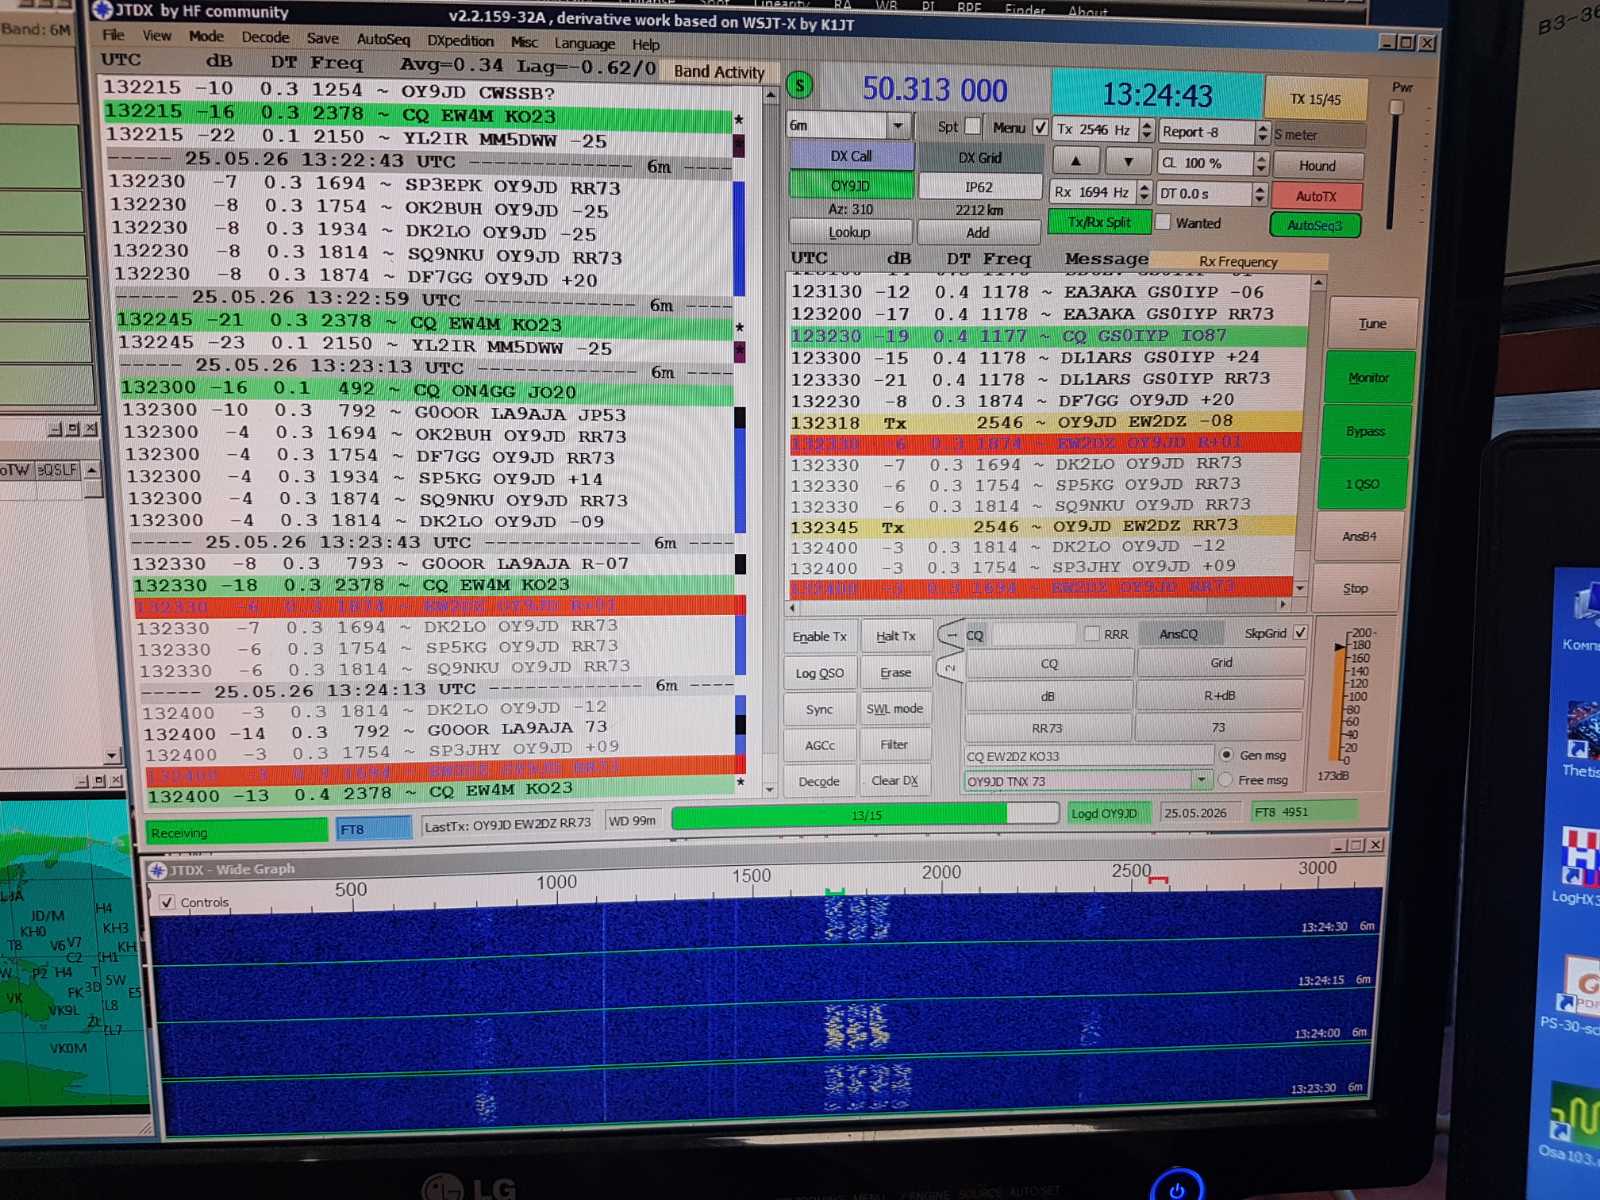This screenshot has width=1600, height=1200.
Task: Expand the OY9JD TNX 73 message dropdown
Action: pyautogui.click(x=1201, y=780)
